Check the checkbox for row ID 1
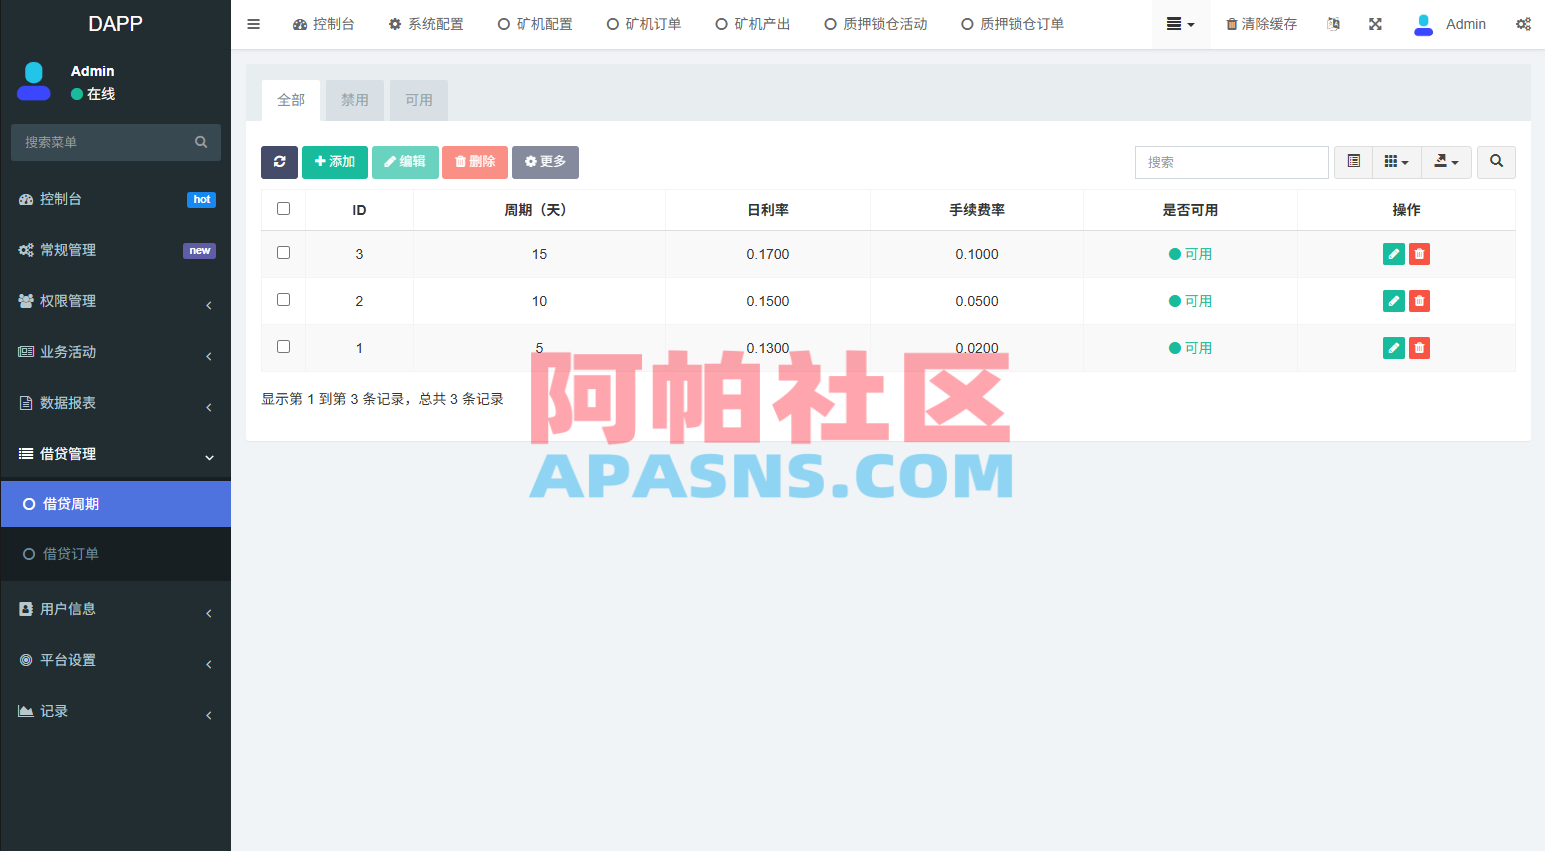1545x851 pixels. pyautogui.click(x=283, y=347)
